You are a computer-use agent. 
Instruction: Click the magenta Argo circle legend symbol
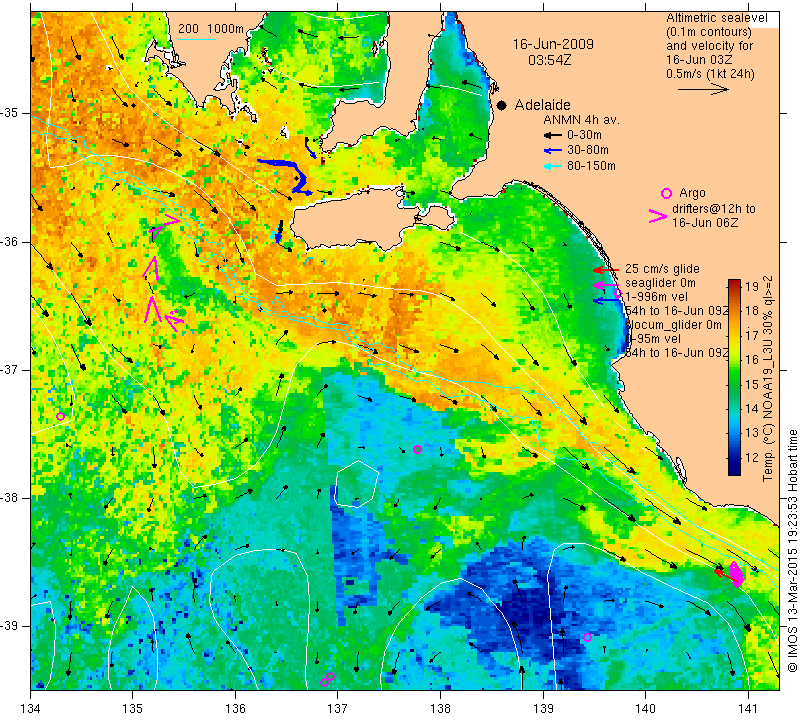pos(666,193)
